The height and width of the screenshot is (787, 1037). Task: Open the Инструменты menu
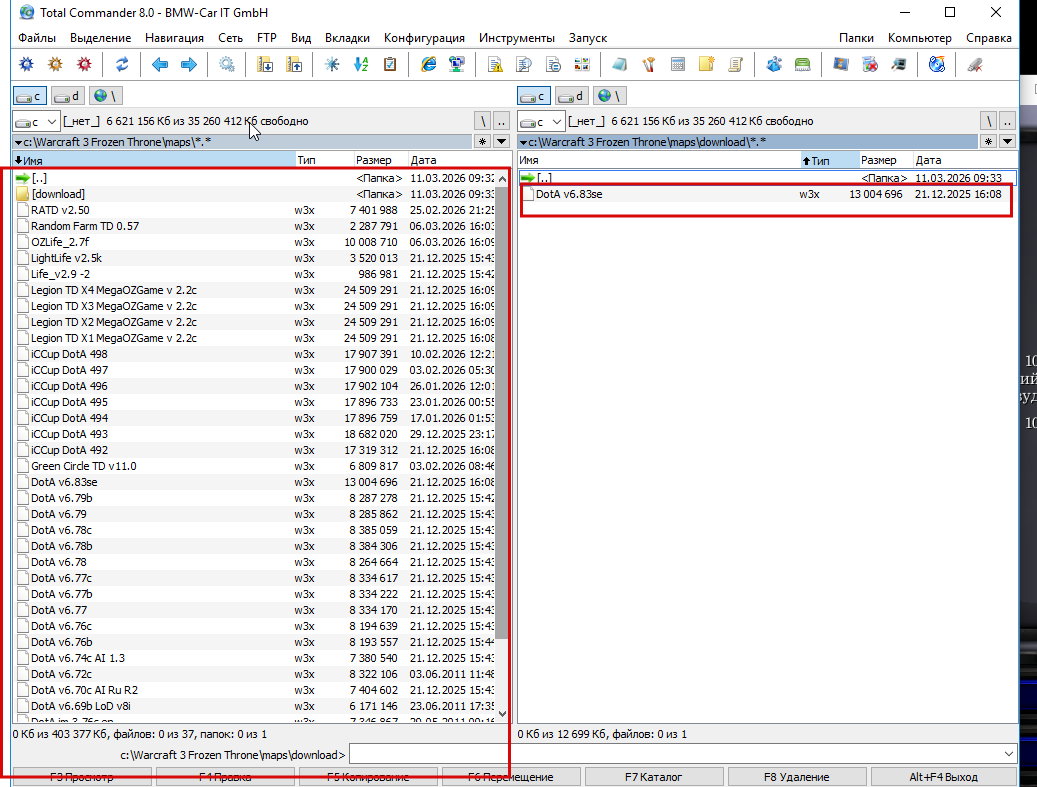point(517,38)
